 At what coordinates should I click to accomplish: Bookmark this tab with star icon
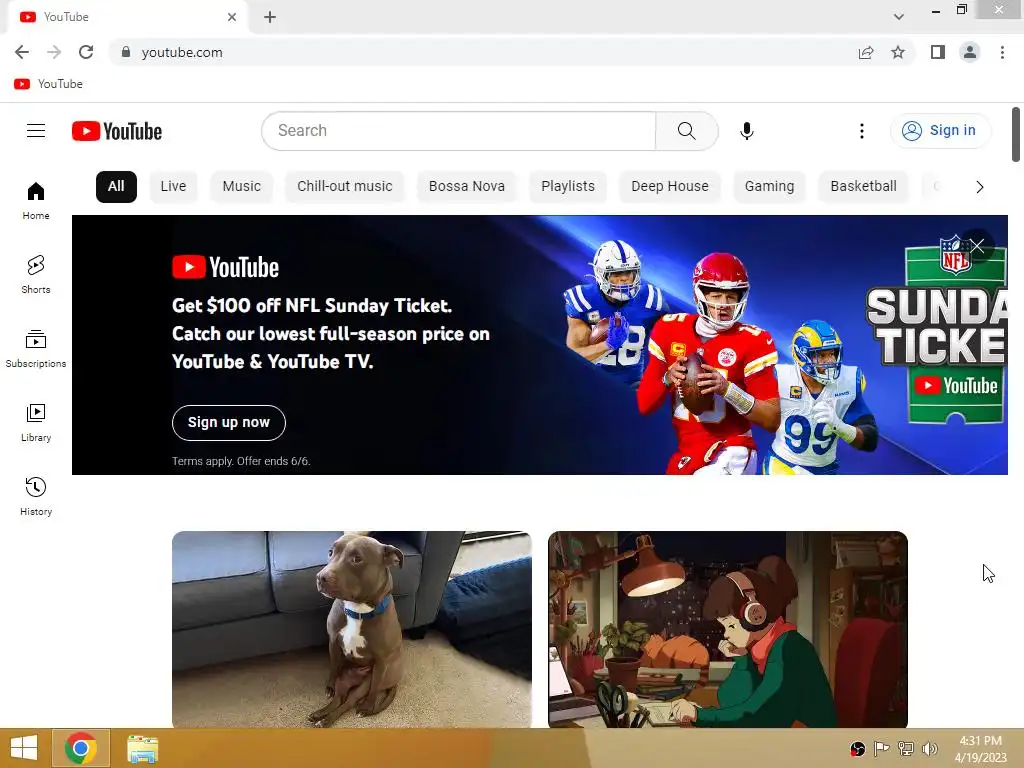pyautogui.click(x=898, y=52)
